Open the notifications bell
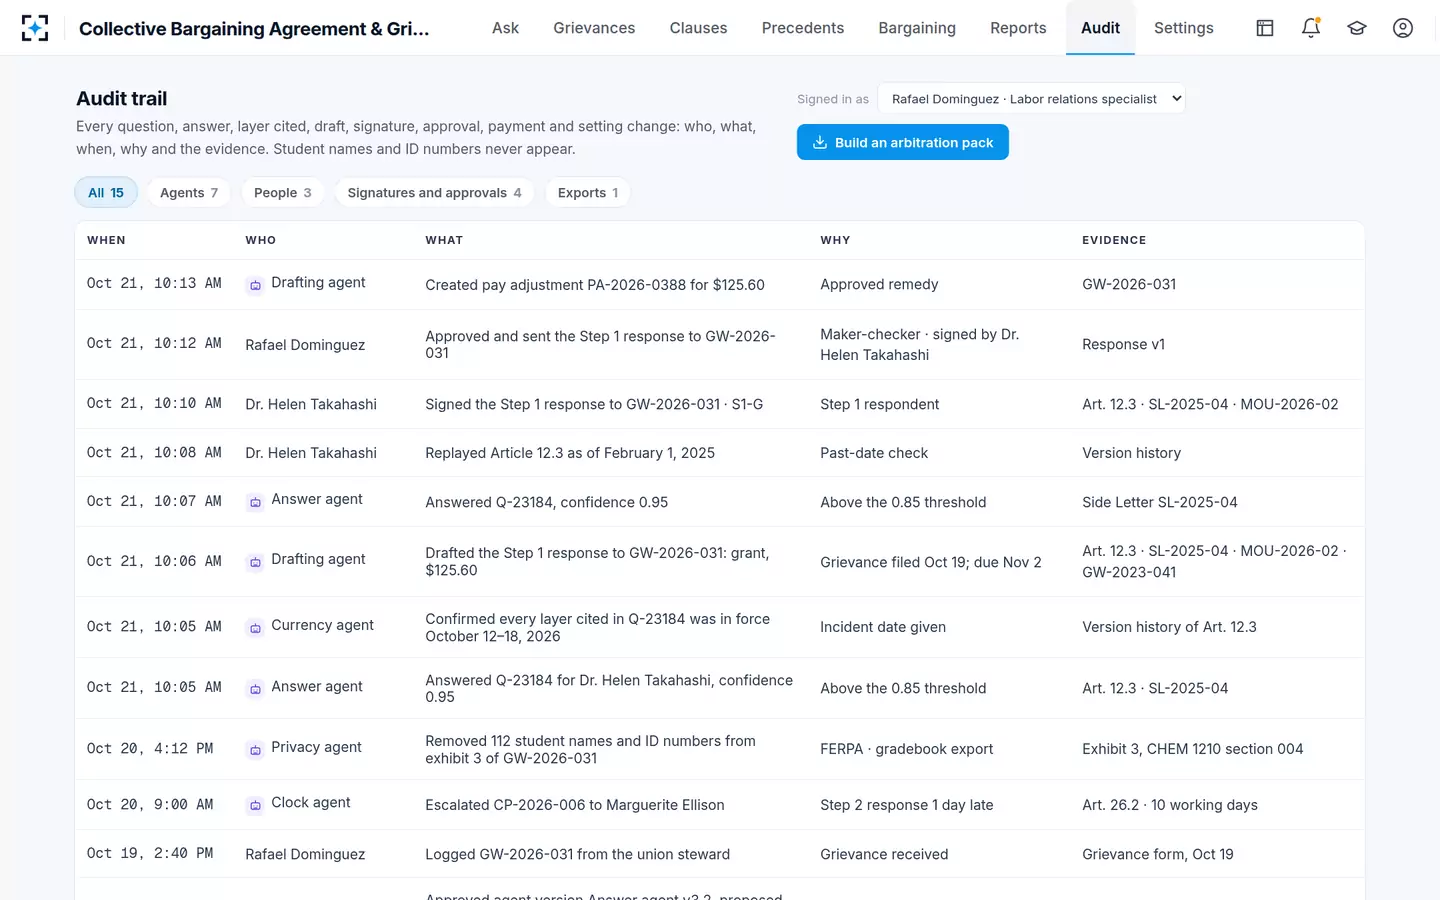 click(x=1311, y=28)
